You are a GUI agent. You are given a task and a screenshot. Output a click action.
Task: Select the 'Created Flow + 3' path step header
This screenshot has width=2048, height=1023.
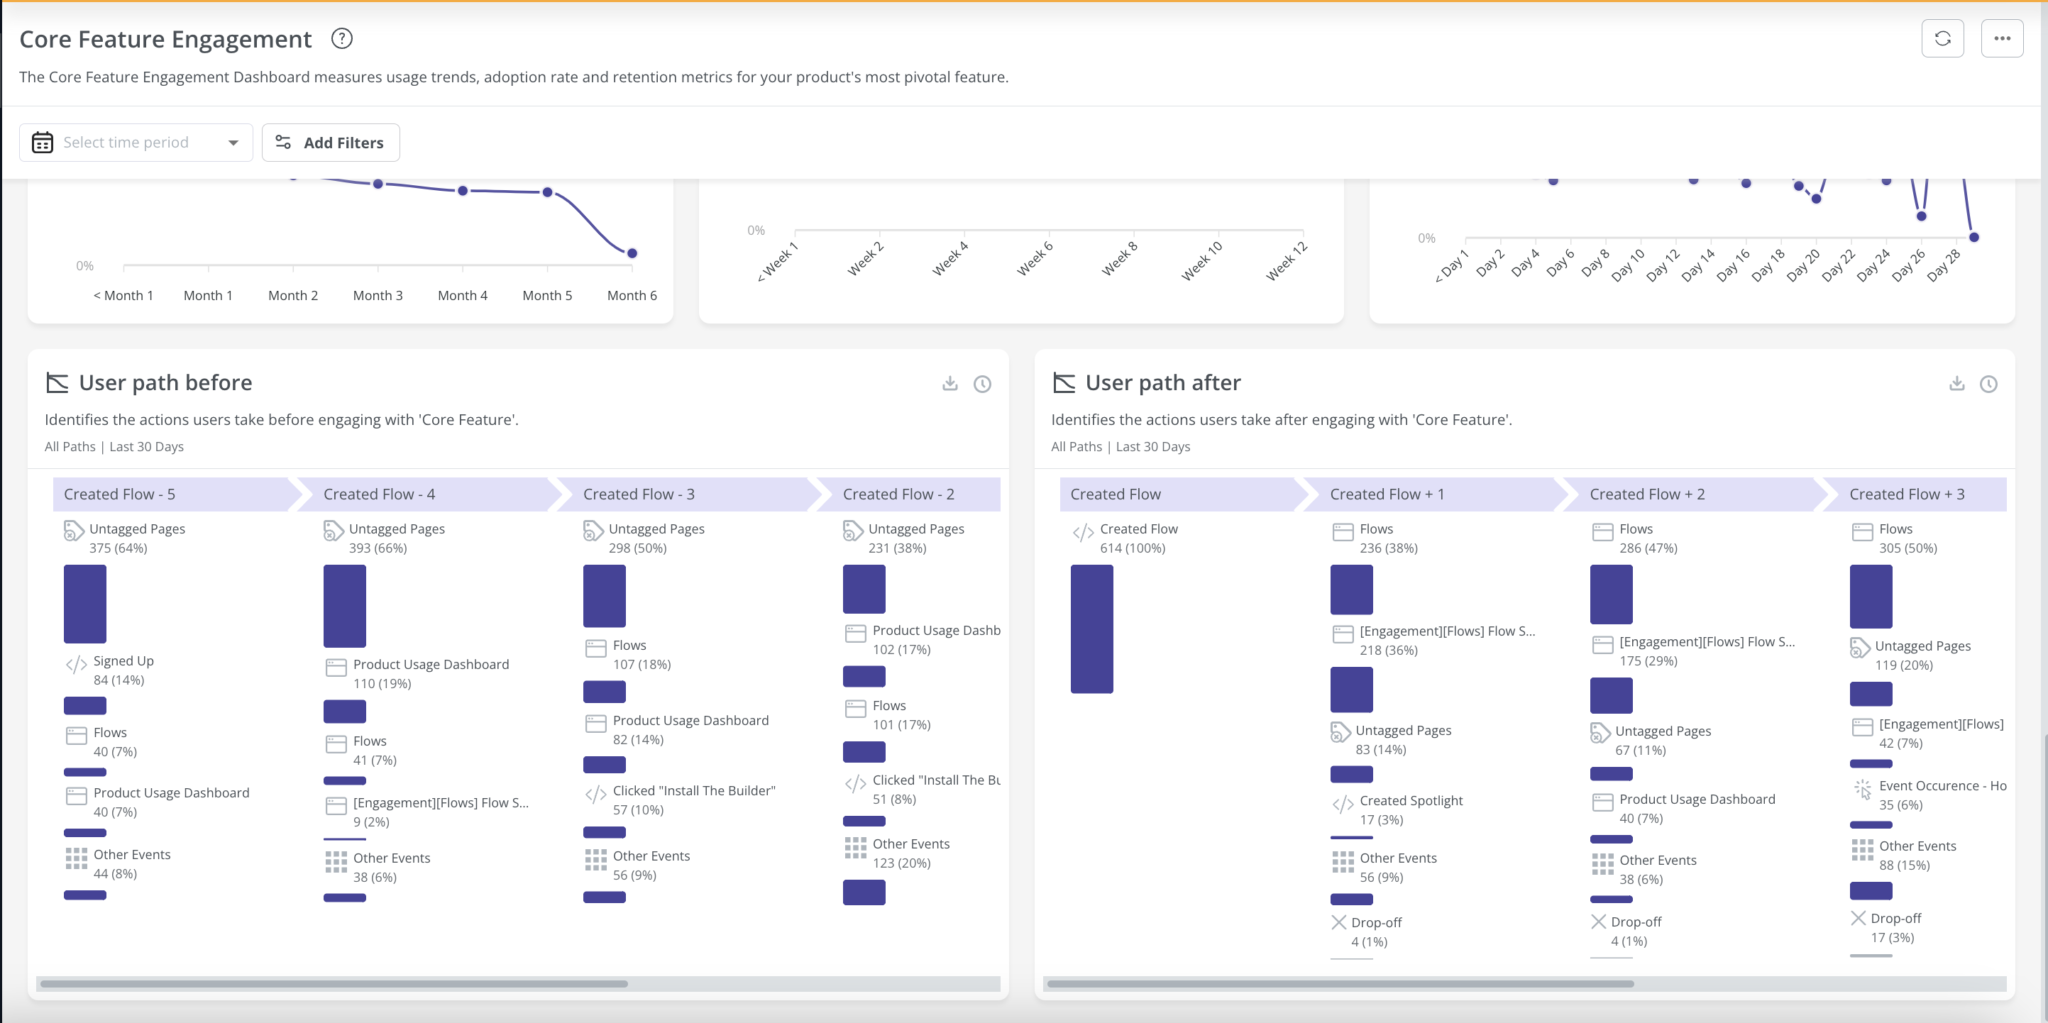(x=1908, y=493)
